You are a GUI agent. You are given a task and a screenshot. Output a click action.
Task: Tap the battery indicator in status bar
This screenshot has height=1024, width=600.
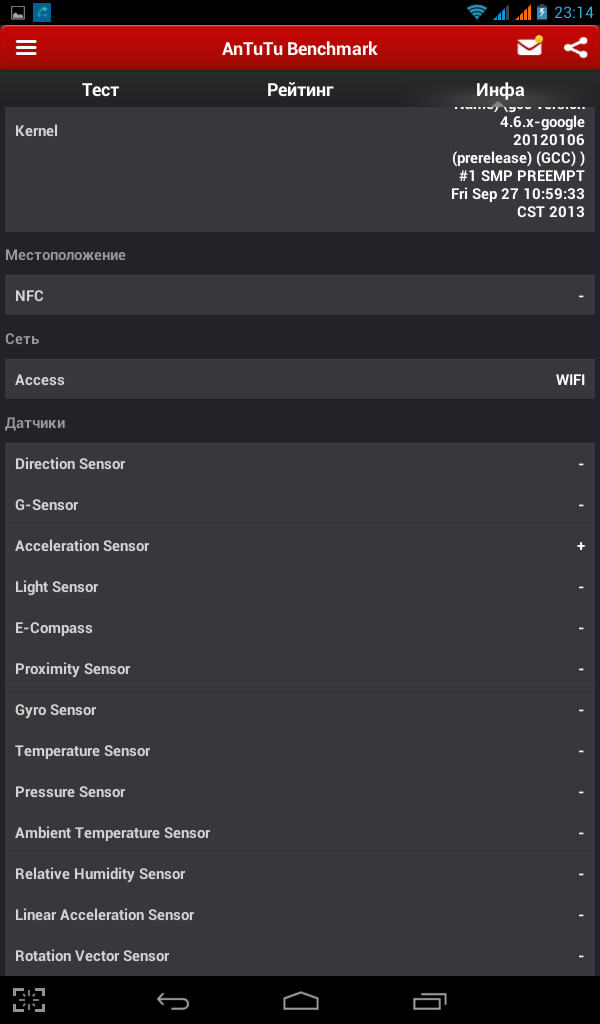click(542, 12)
